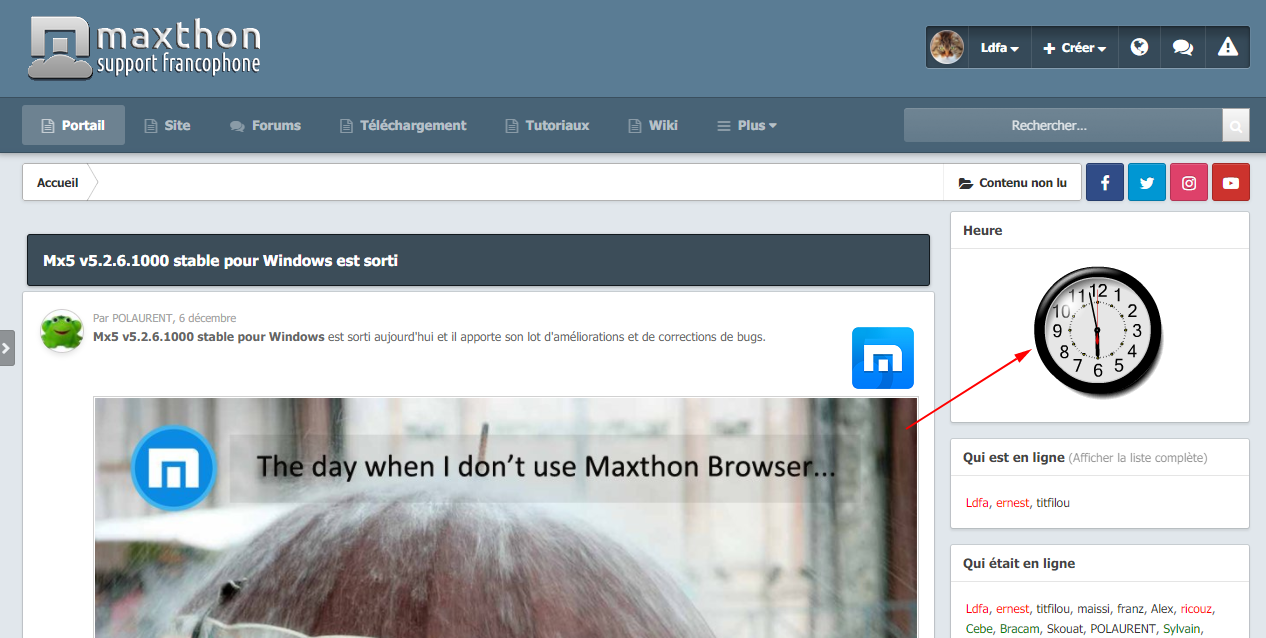Expand the collapsed left sidebar arrow

coord(6,348)
